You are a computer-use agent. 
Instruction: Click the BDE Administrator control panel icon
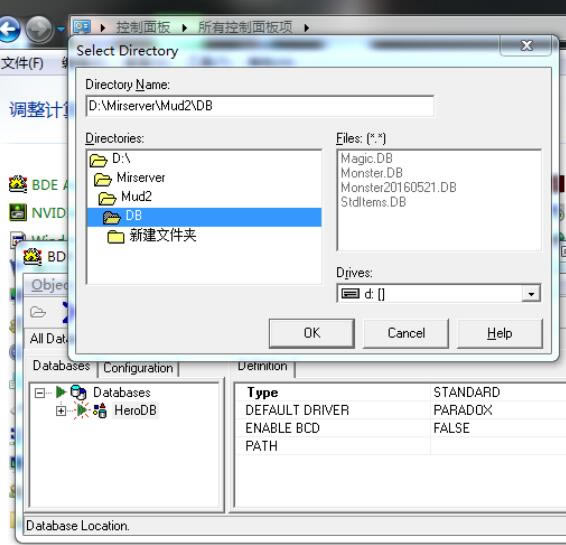[x=18, y=184]
